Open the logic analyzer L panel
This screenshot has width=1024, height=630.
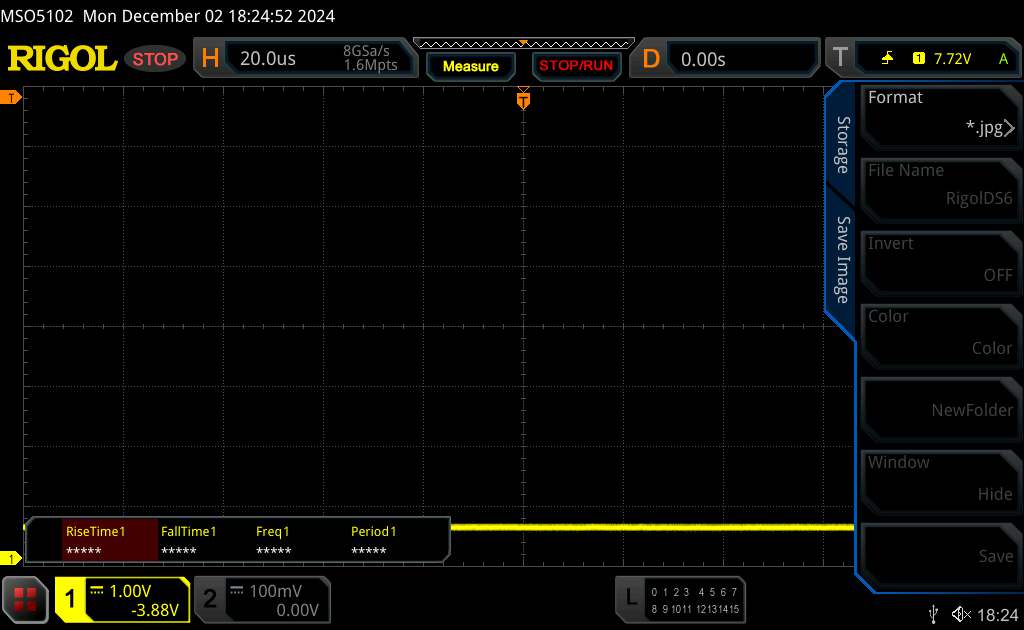(x=630, y=599)
